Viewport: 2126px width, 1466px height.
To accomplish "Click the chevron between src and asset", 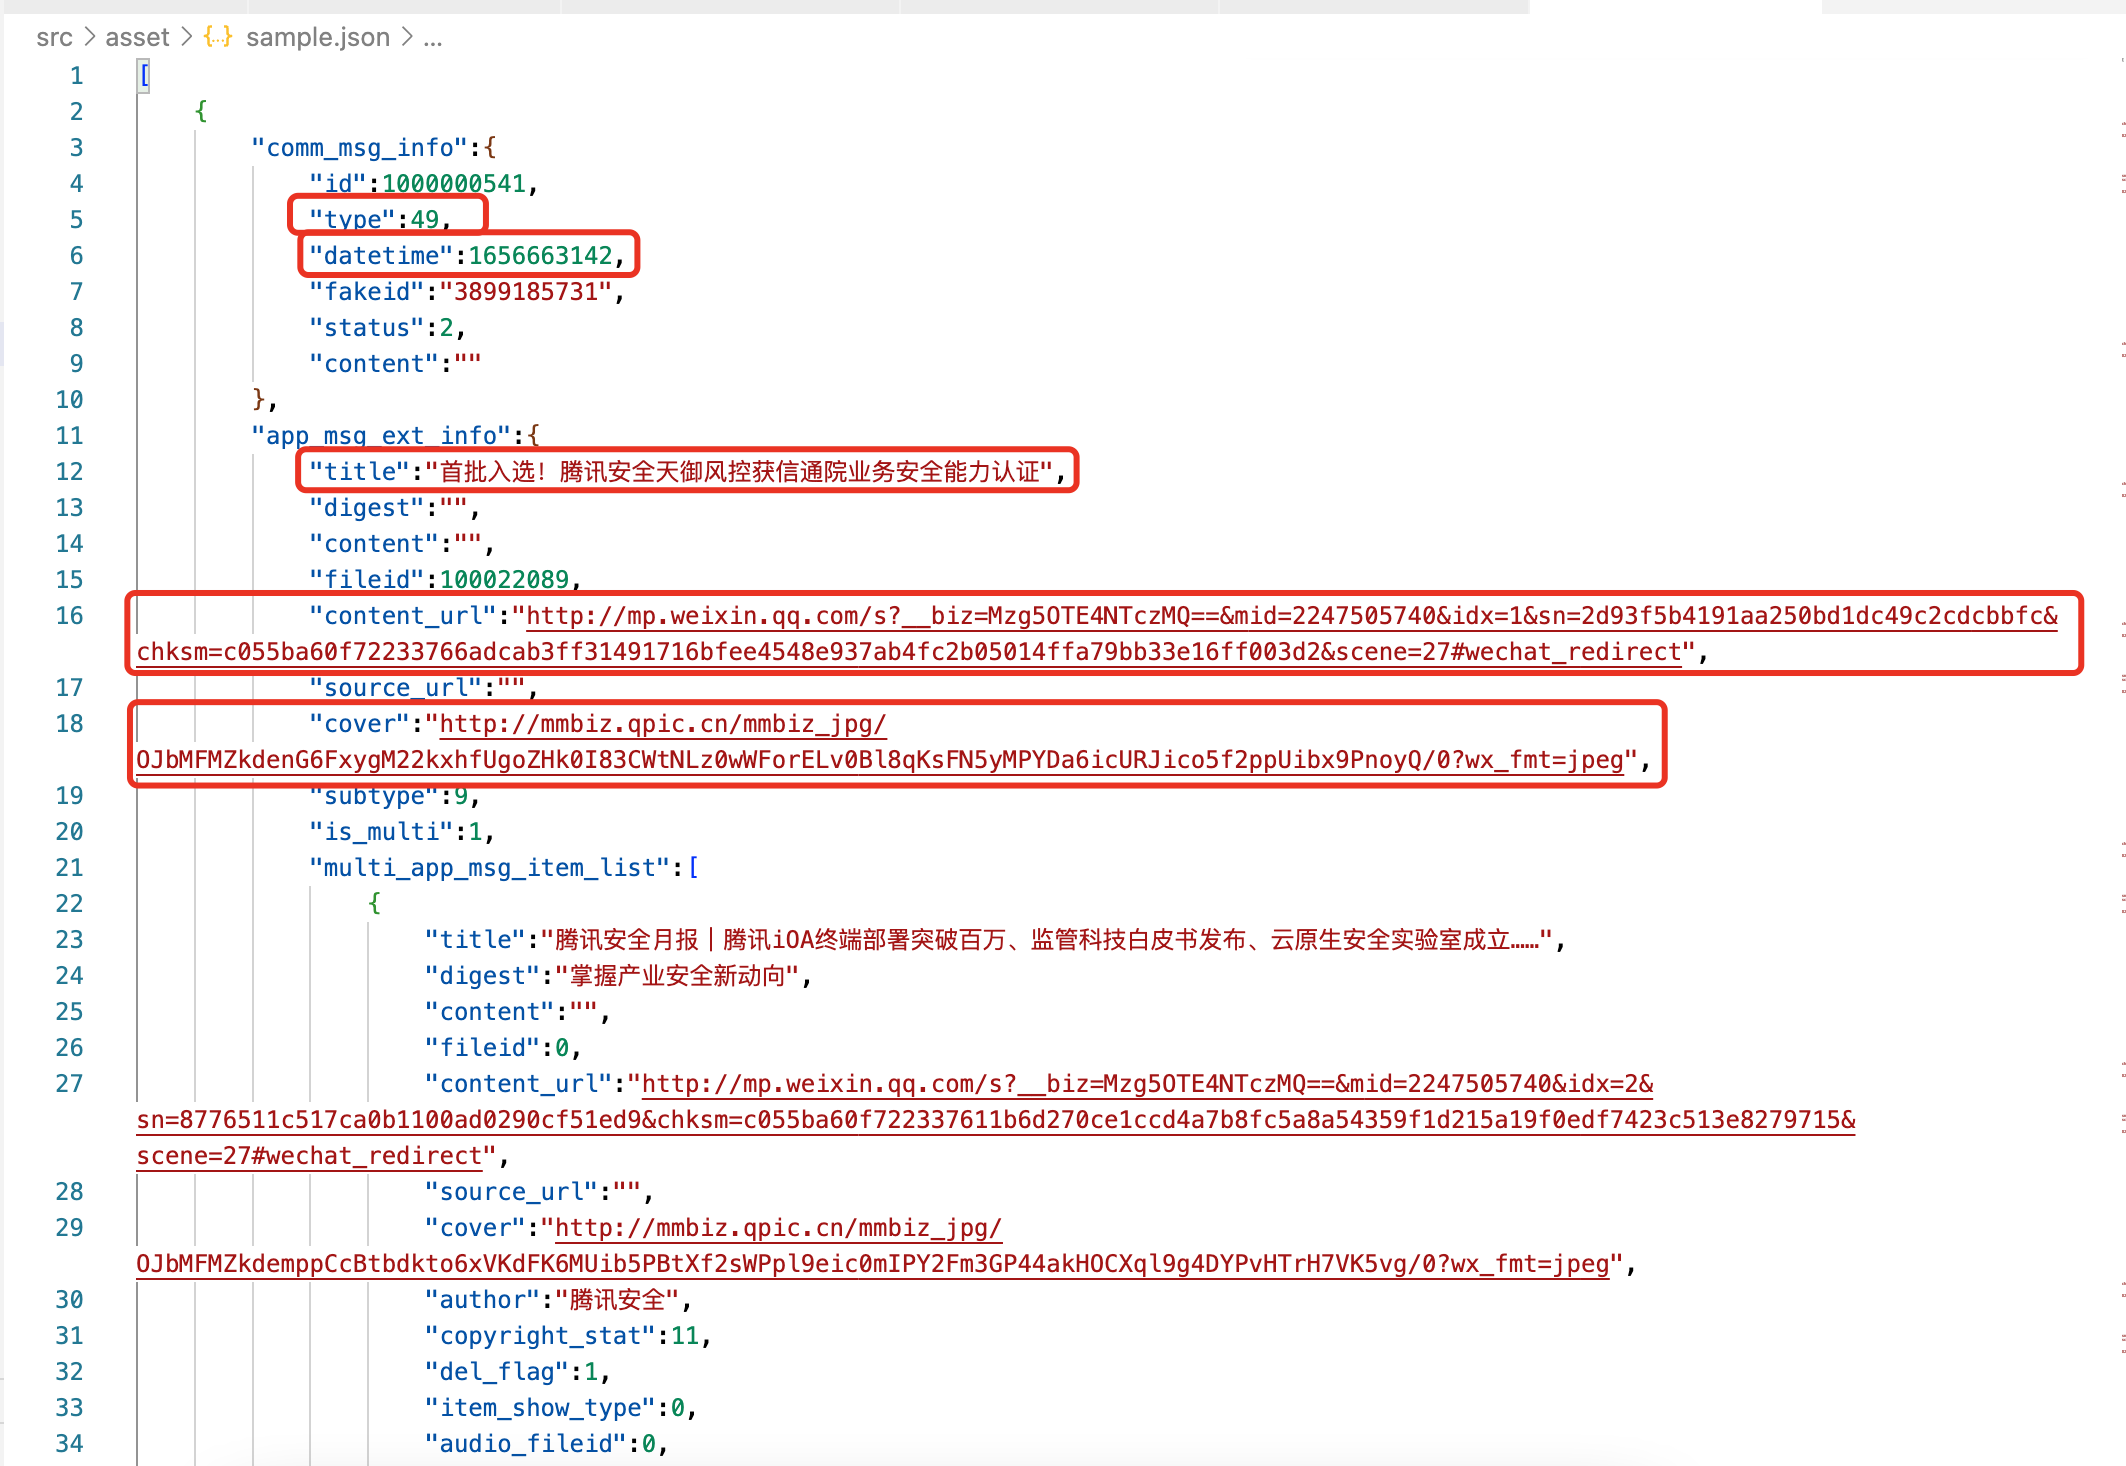I will tap(90, 37).
